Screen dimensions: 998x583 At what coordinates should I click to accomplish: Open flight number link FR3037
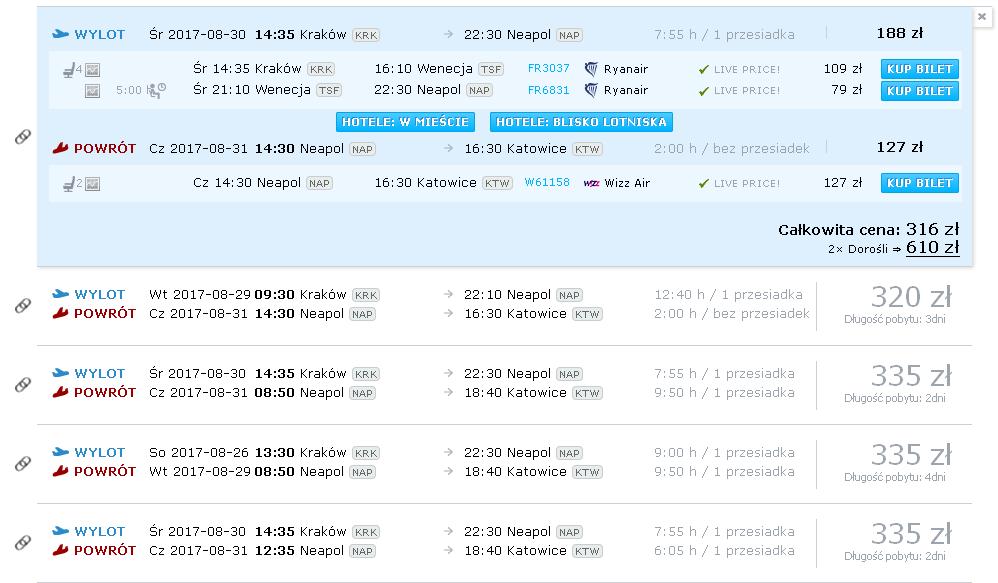click(x=549, y=68)
